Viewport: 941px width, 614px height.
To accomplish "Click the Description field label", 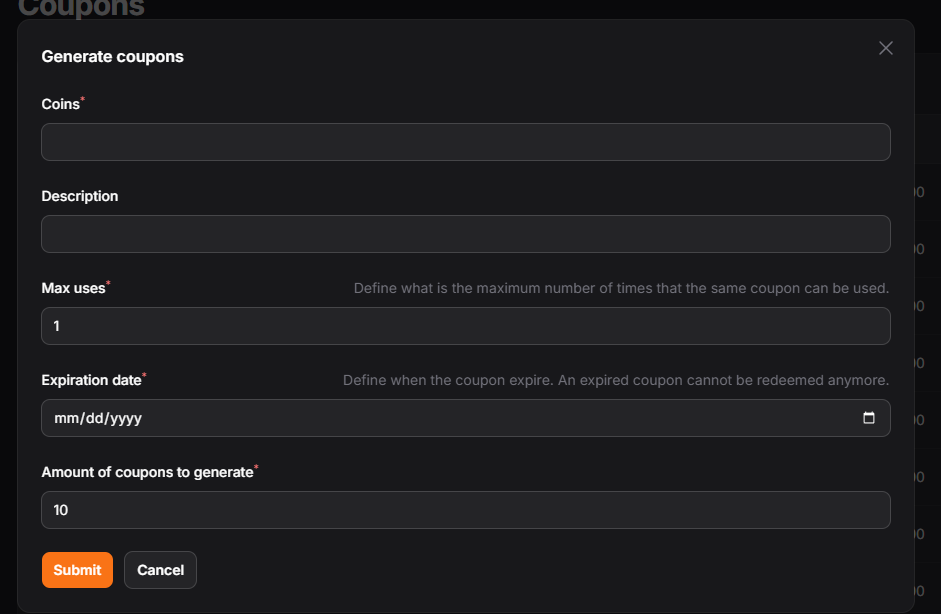I will [80, 196].
